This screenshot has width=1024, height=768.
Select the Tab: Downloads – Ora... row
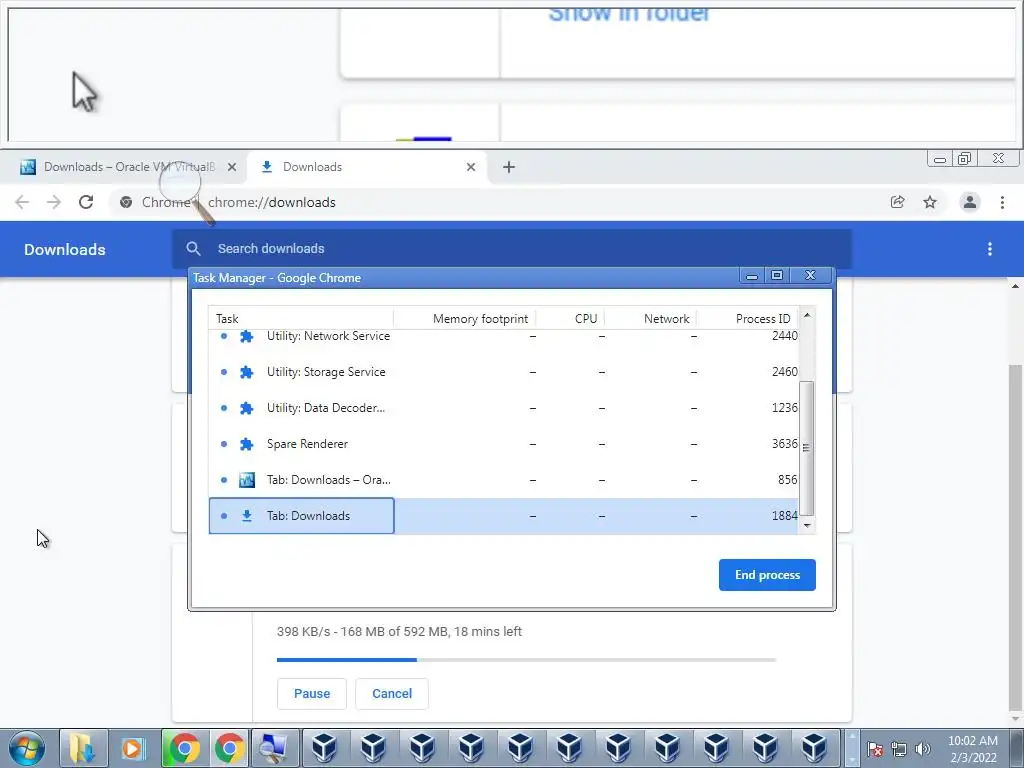click(x=504, y=480)
